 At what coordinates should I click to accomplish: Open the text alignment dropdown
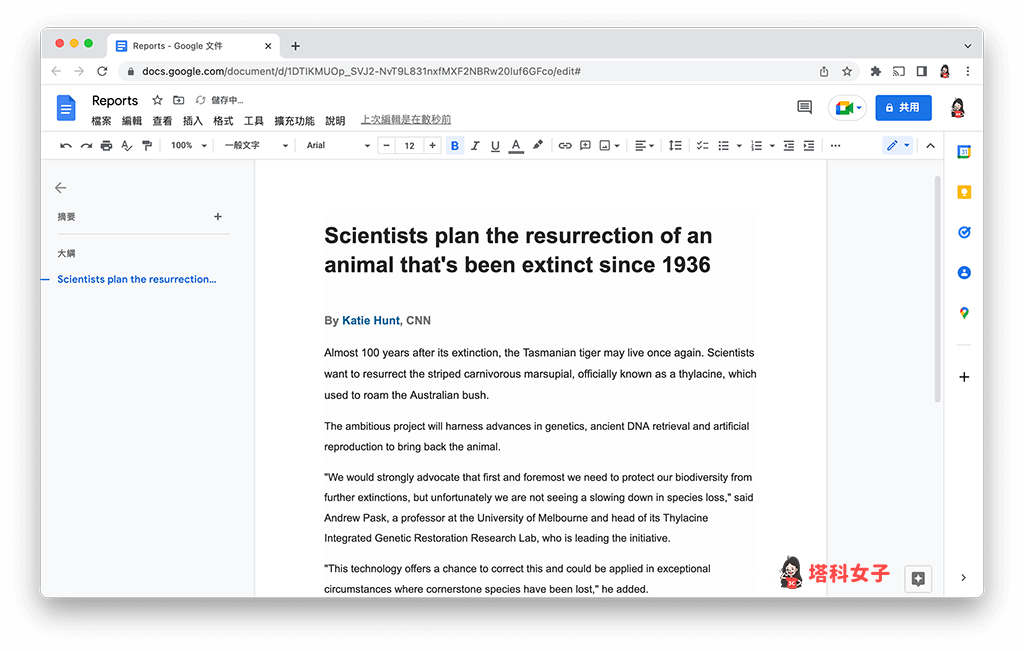[644, 146]
